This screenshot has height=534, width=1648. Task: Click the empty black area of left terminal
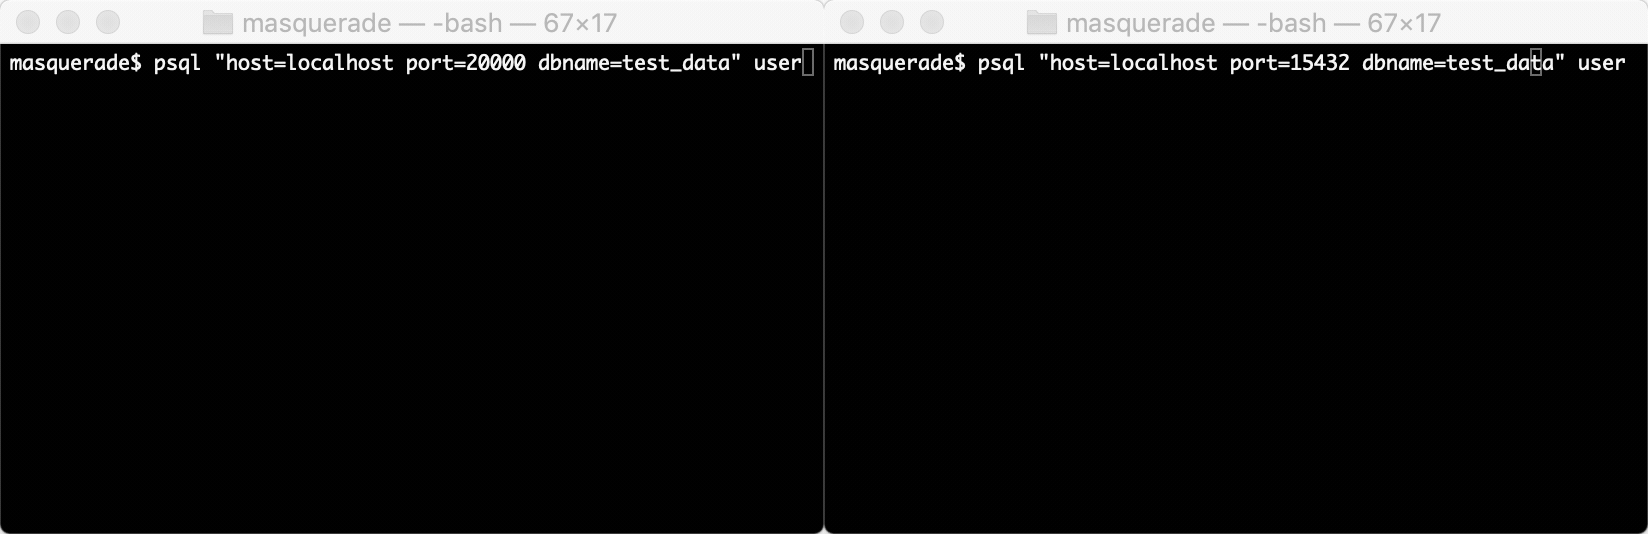[x=411, y=300]
